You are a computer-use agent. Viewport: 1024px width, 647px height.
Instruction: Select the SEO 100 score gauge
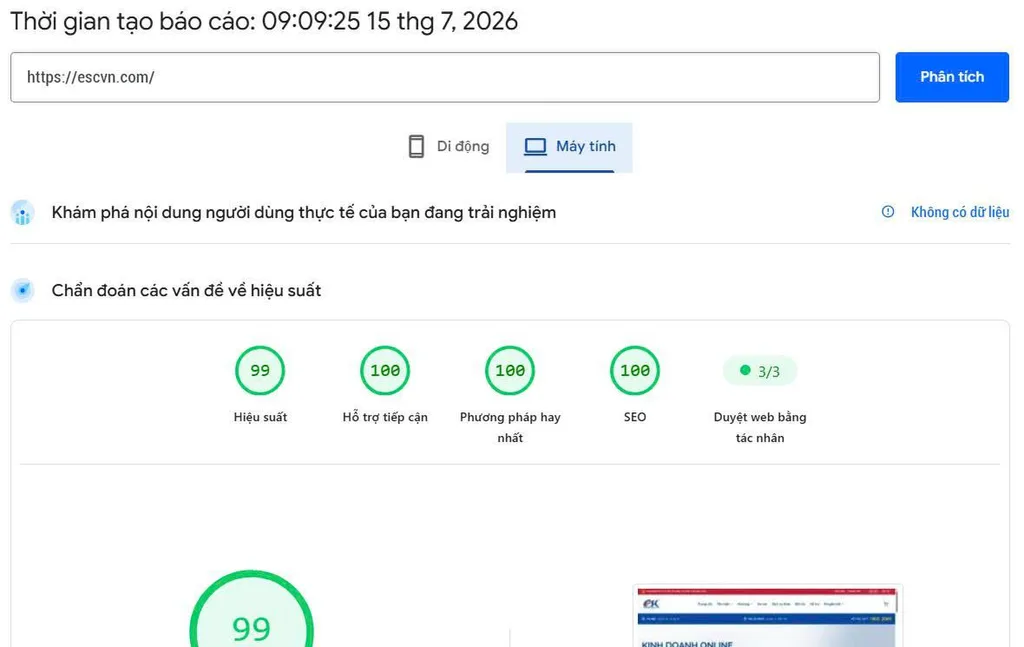(x=635, y=370)
